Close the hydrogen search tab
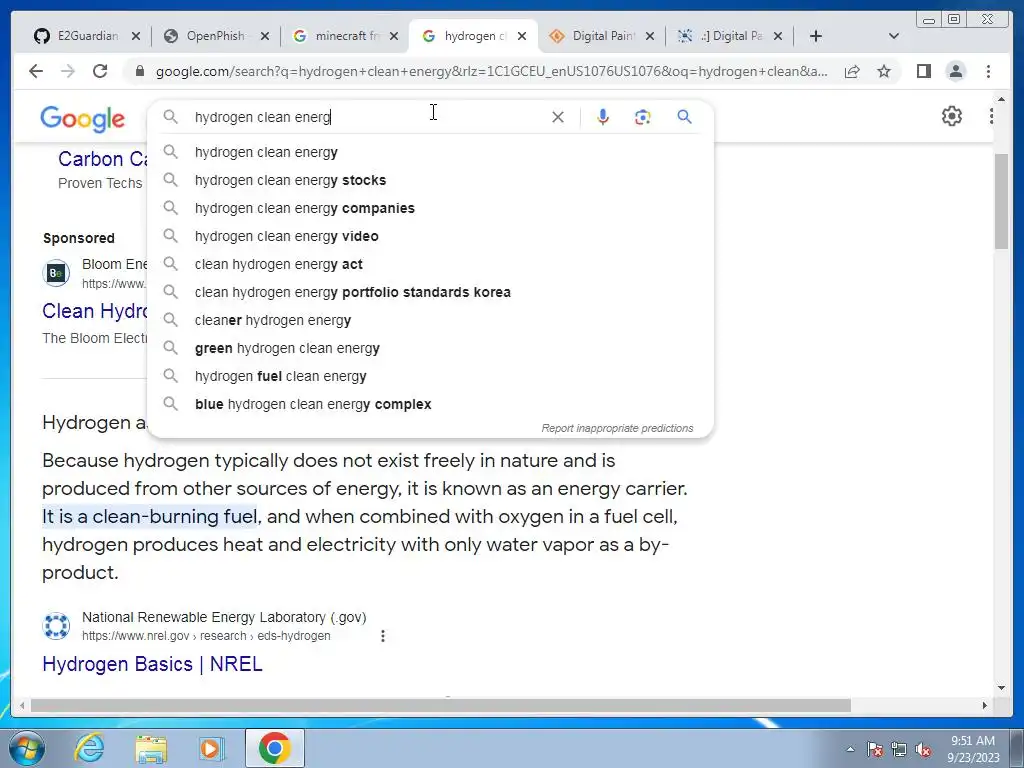 point(522,36)
